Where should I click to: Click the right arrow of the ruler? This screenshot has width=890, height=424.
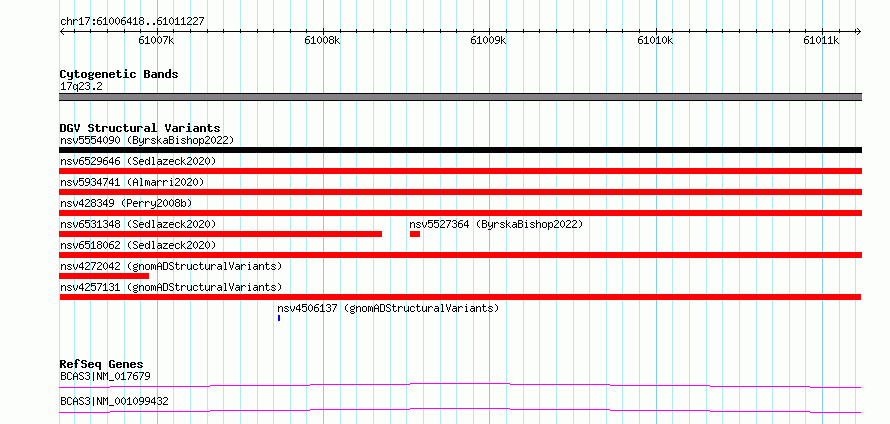pos(858,31)
